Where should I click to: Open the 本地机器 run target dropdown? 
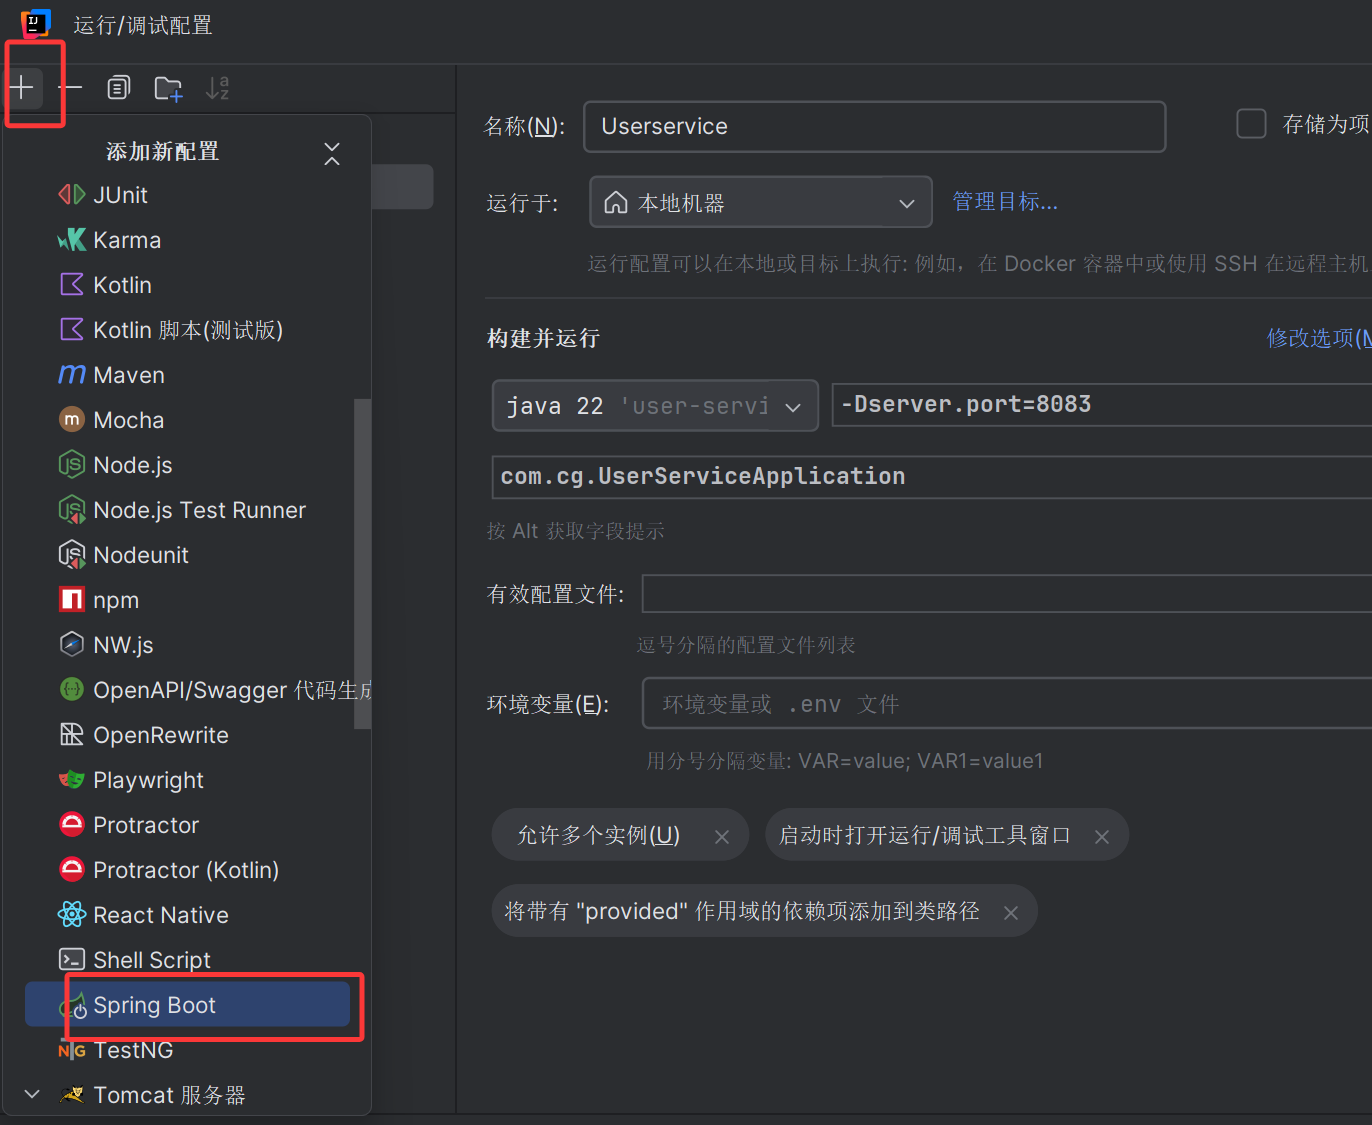point(760,202)
